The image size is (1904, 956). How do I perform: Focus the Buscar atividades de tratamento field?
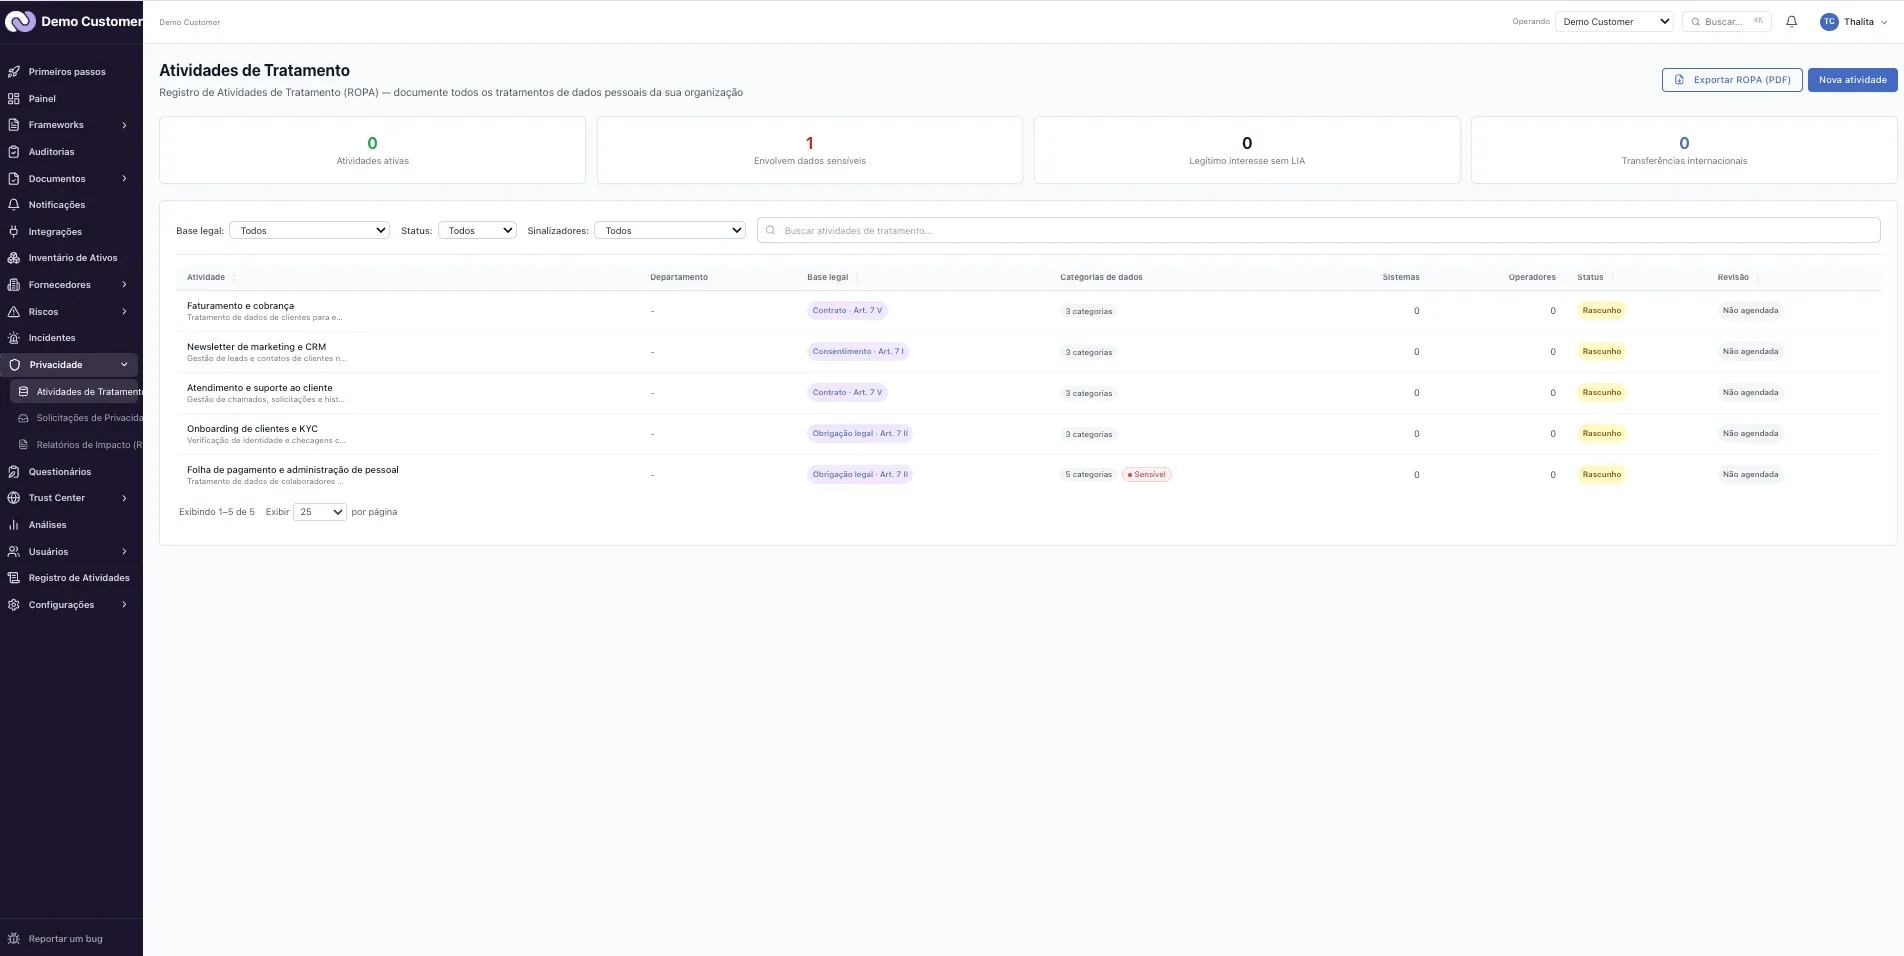click(x=1318, y=230)
